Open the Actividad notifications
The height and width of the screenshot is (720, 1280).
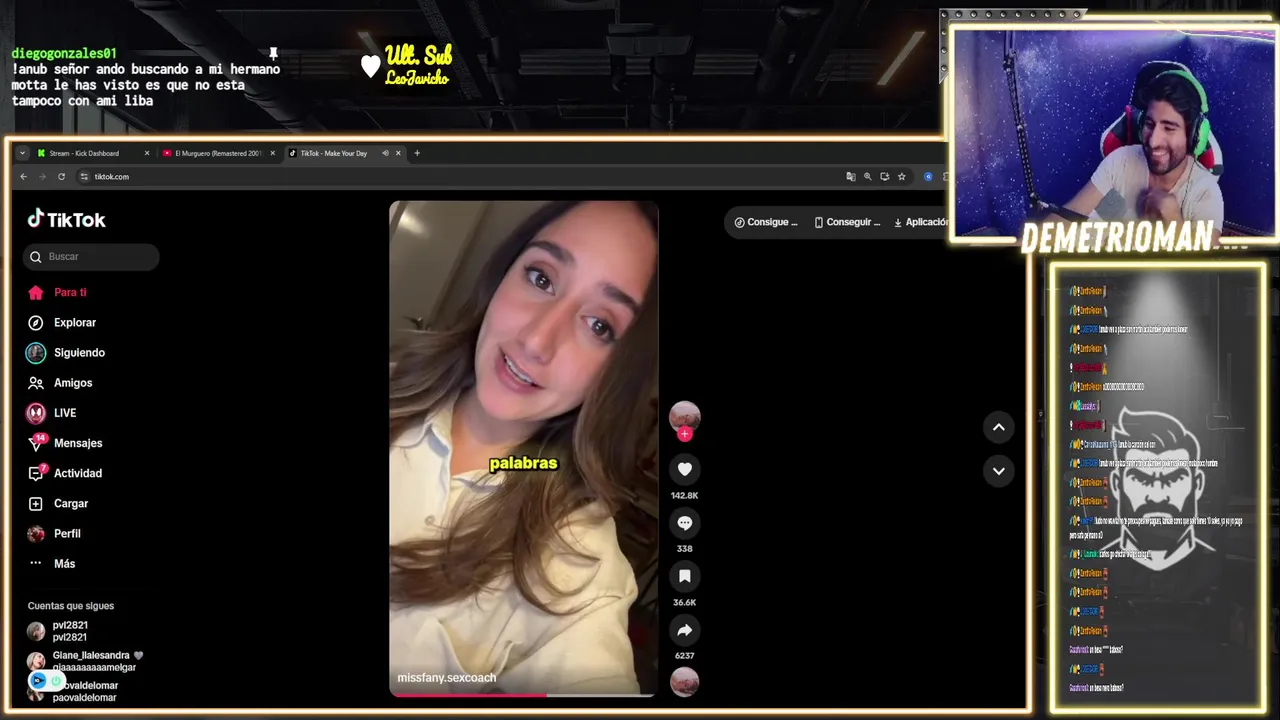tap(65, 473)
